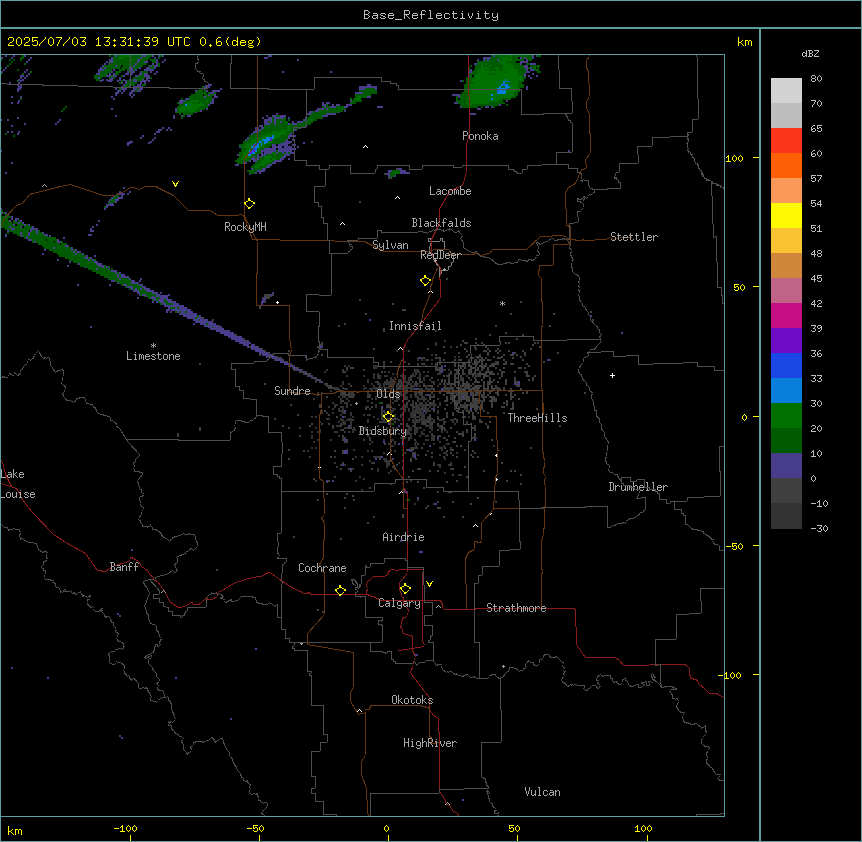Click the Didsbury label
Screen dimensions: 862x842
tap(383, 431)
